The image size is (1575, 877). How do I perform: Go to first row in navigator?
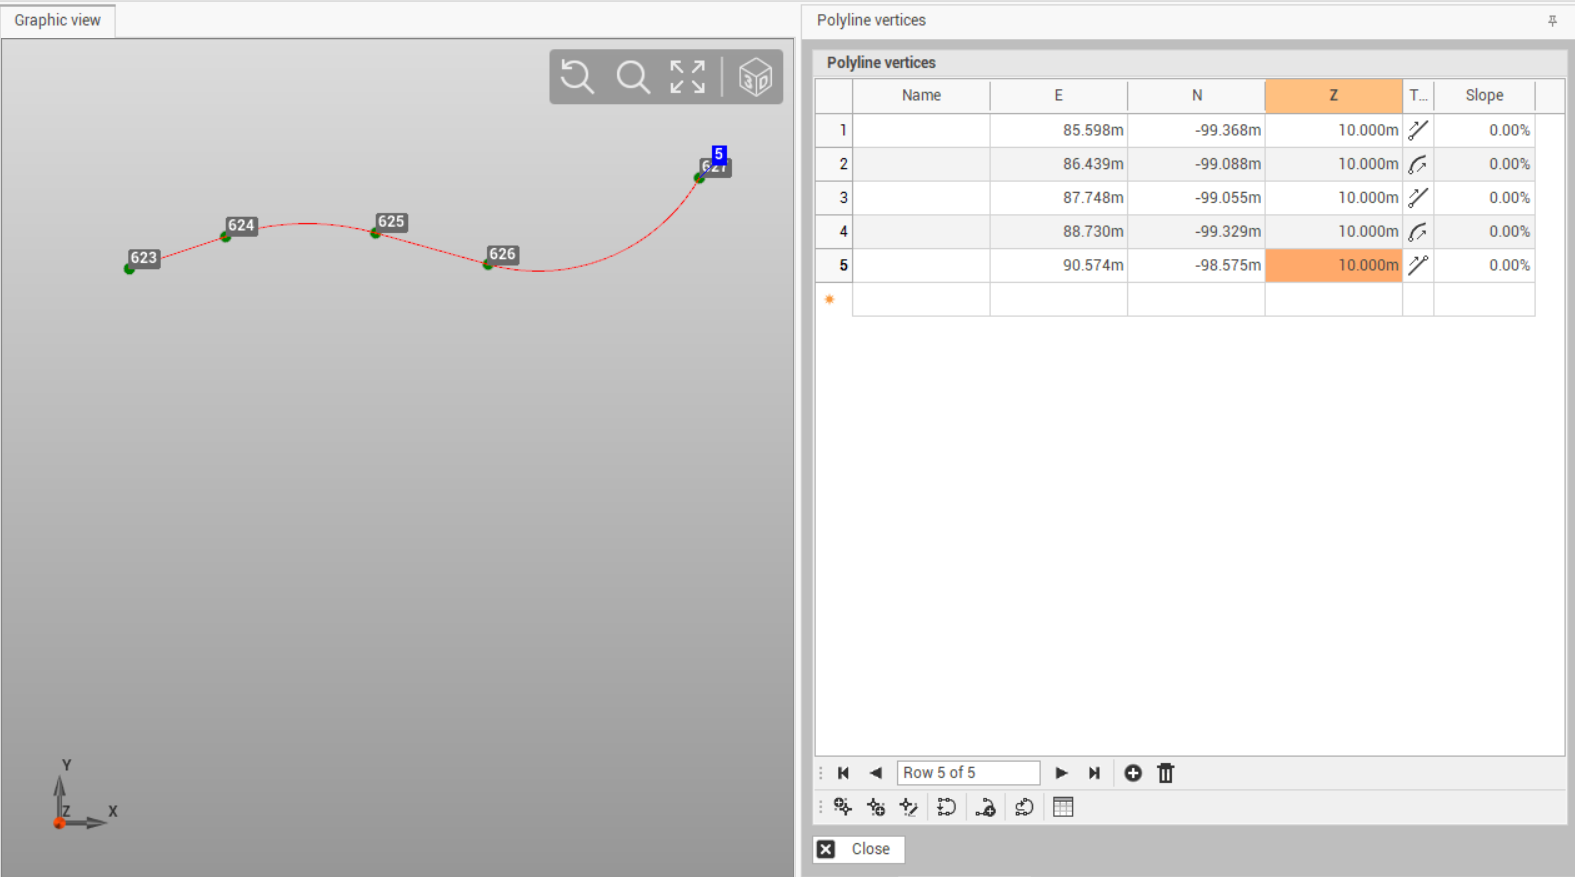pos(843,773)
